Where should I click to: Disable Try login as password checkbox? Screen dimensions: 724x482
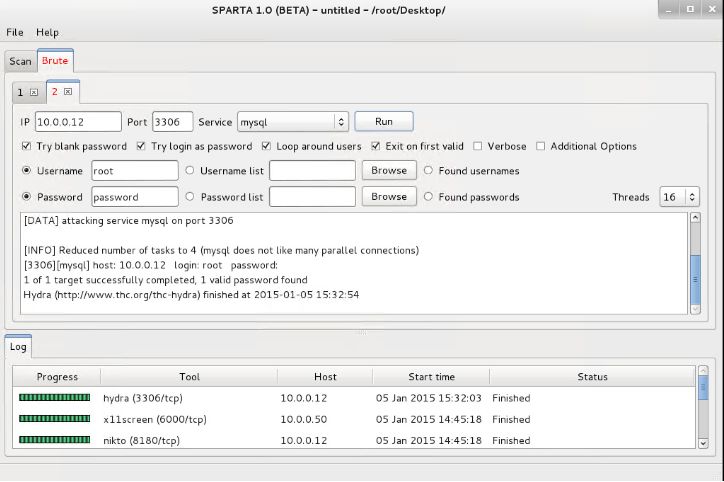pos(141,146)
